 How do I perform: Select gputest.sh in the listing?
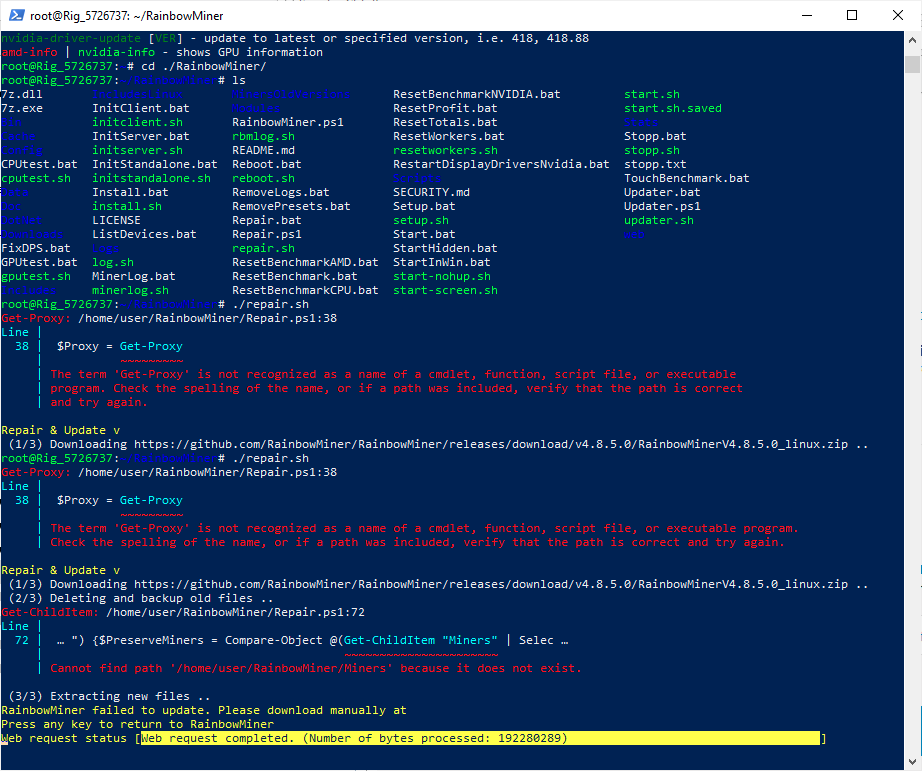coord(36,276)
